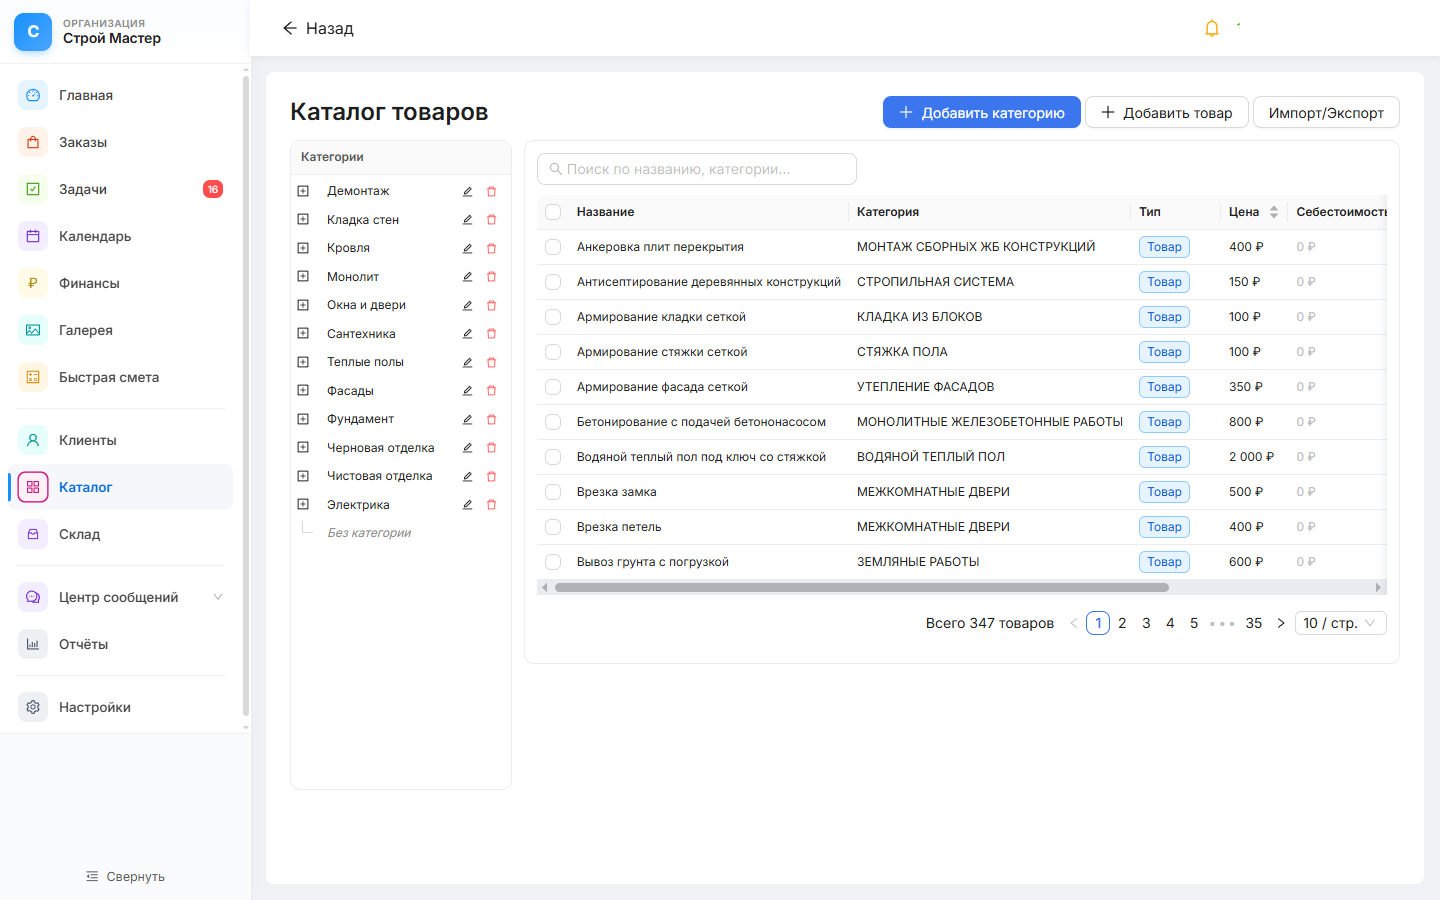Sort the table by Цена column
The height and width of the screenshot is (900, 1440).
click(1253, 212)
